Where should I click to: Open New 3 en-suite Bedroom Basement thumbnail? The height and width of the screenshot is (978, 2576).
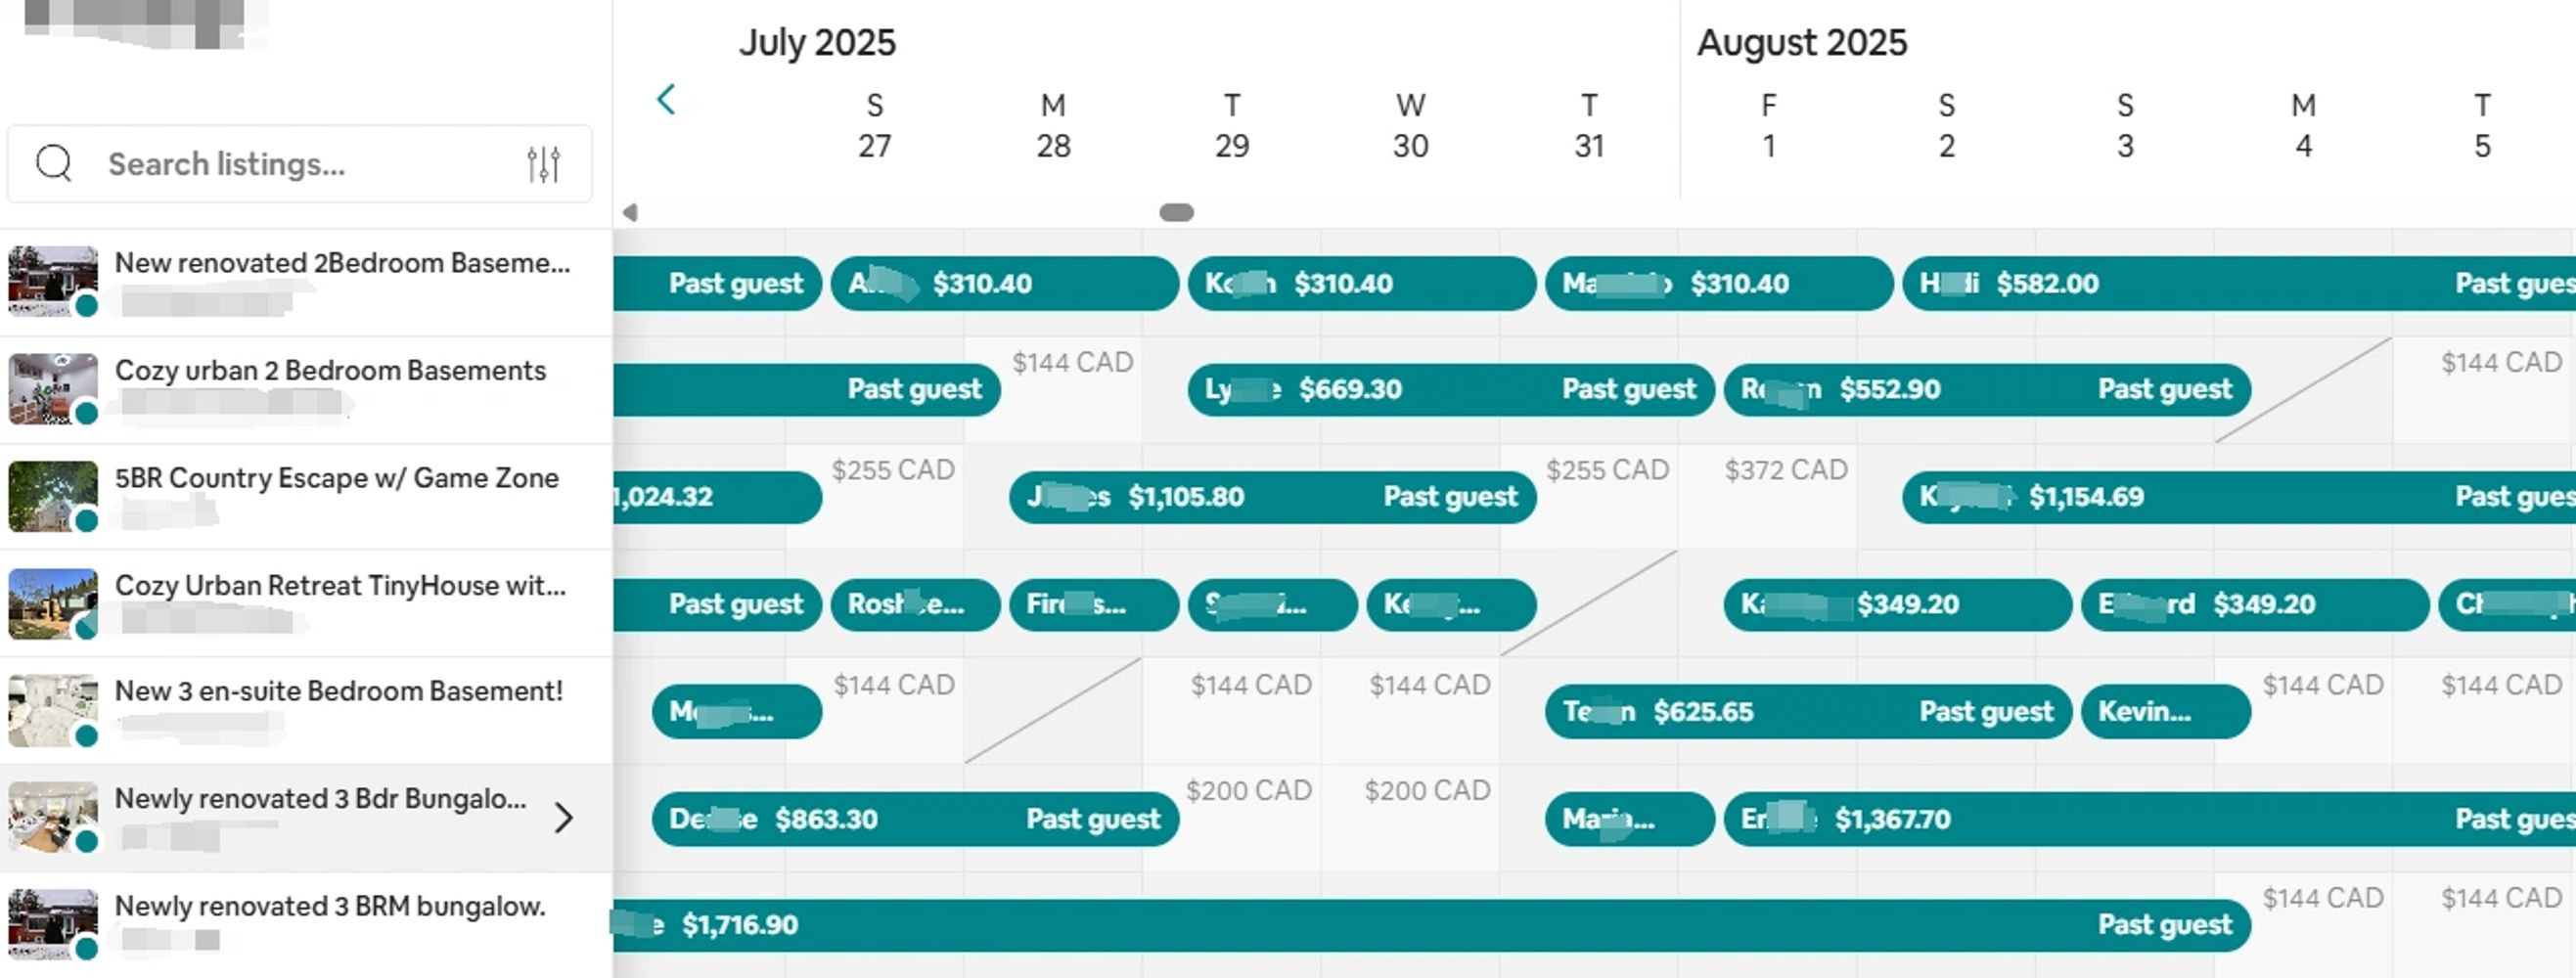(x=53, y=711)
